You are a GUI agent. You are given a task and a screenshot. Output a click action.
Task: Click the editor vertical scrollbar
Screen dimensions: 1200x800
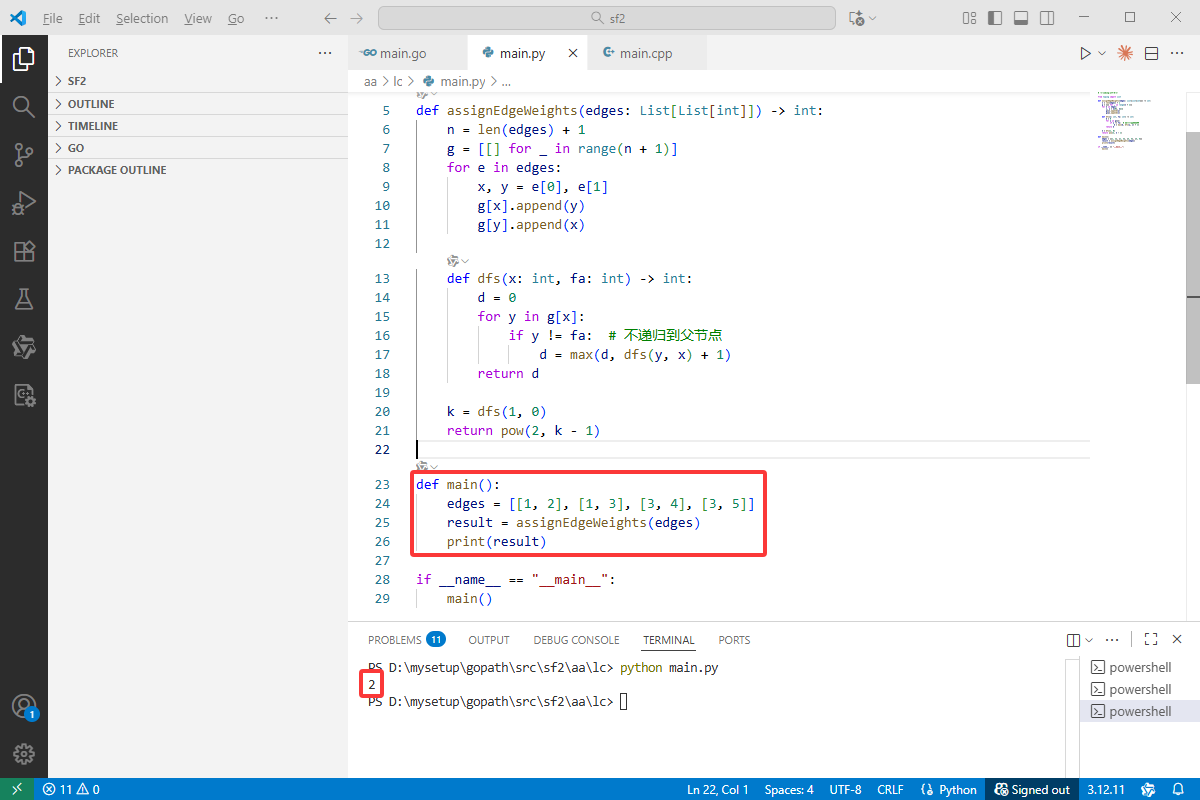point(1193,257)
